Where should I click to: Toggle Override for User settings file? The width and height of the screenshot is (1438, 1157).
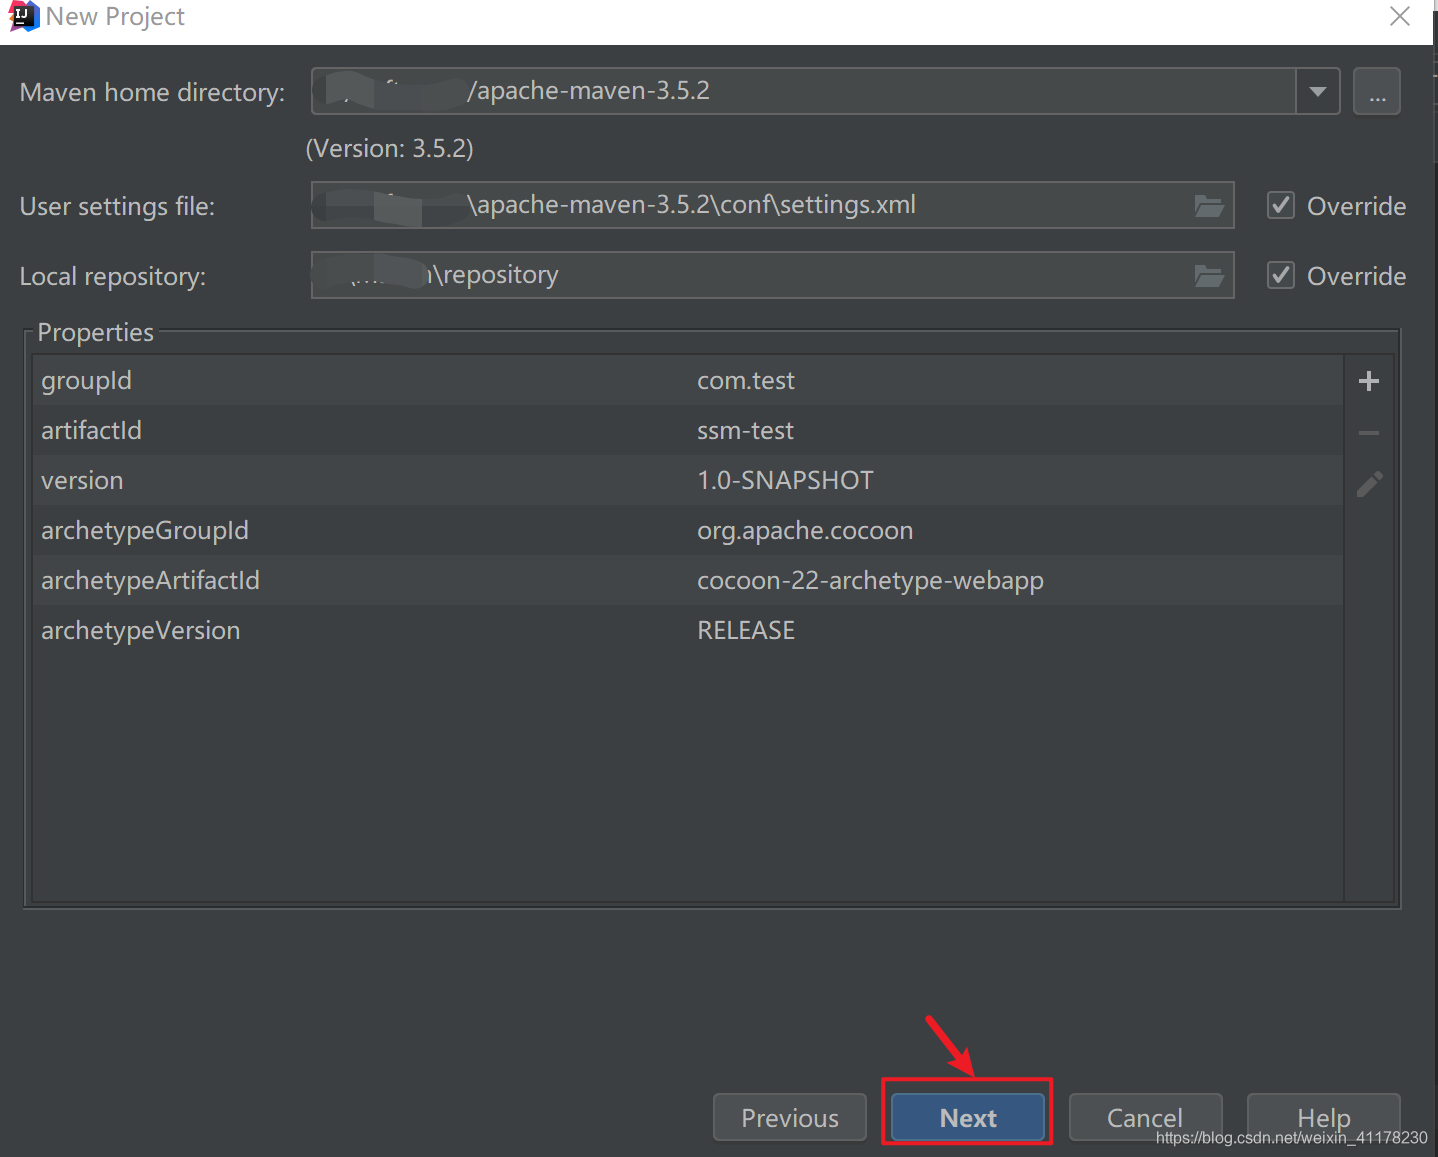[x=1281, y=205]
